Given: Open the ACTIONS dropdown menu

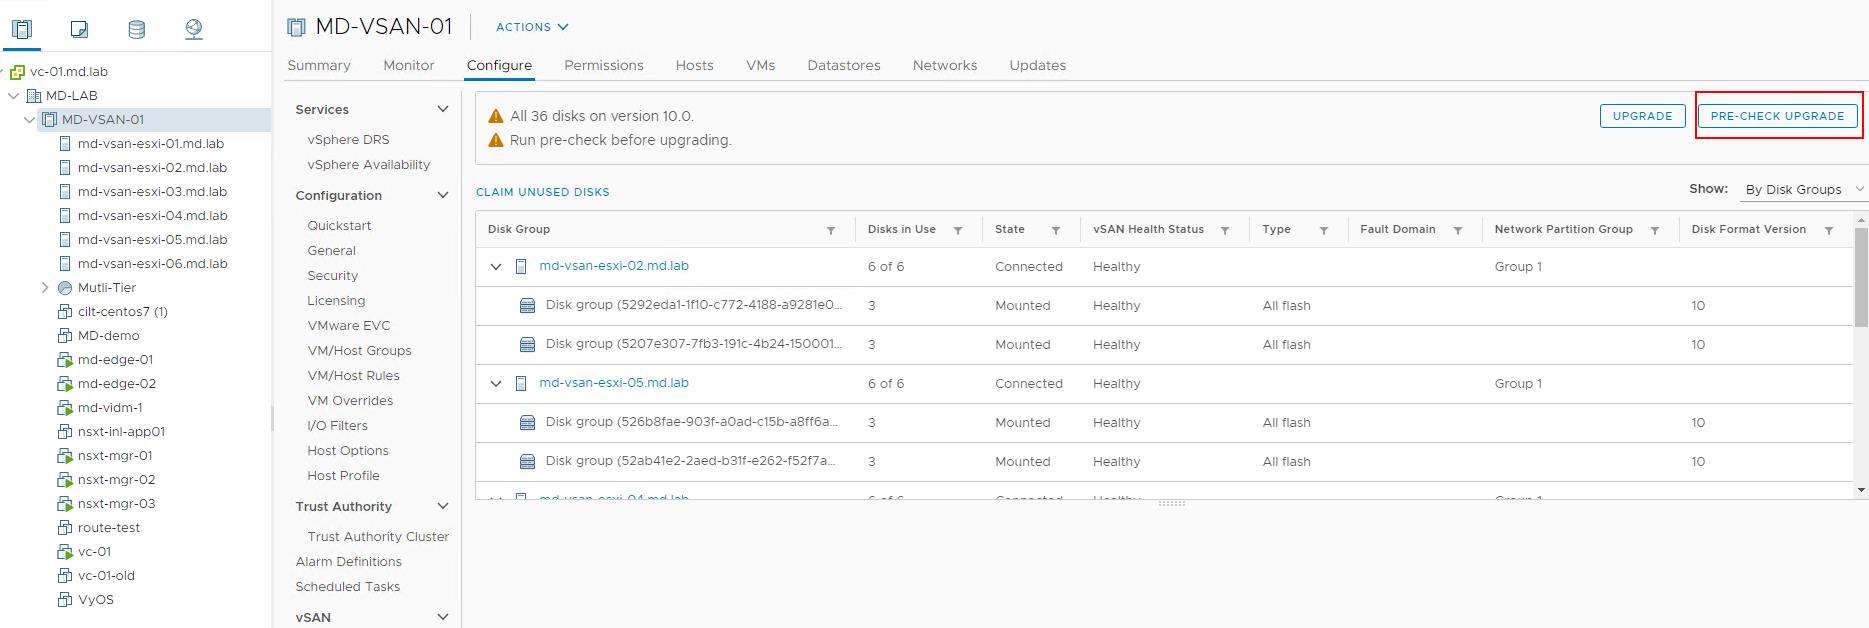Looking at the screenshot, I should point(532,27).
